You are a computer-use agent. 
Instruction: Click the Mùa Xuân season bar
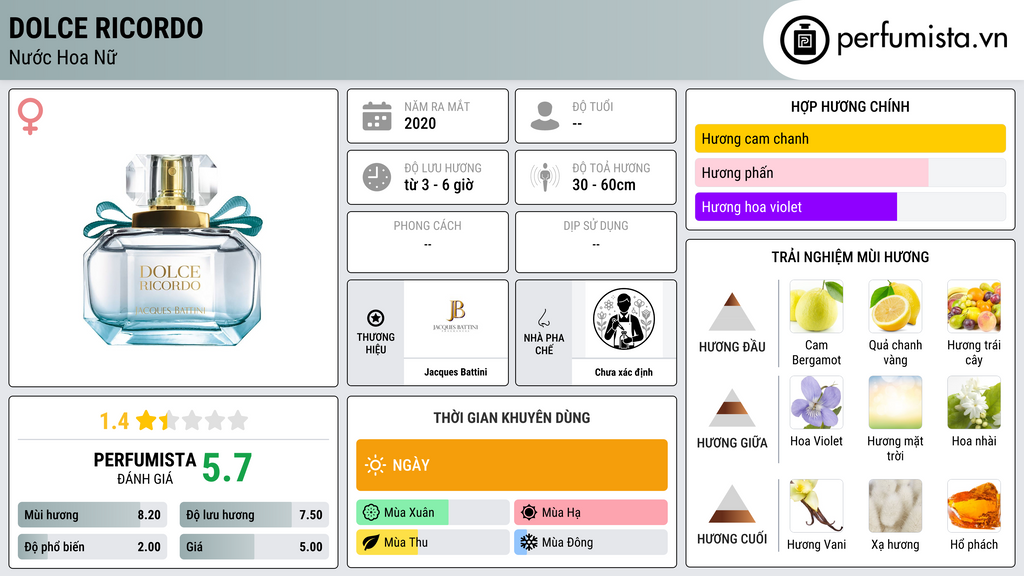pos(433,513)
